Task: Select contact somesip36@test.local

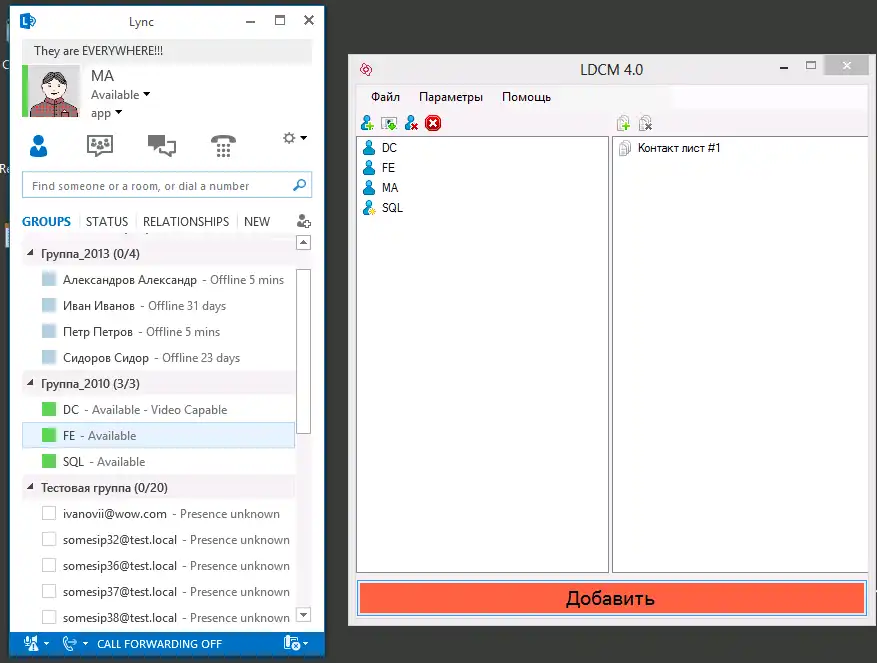Action: coord(158,566)
